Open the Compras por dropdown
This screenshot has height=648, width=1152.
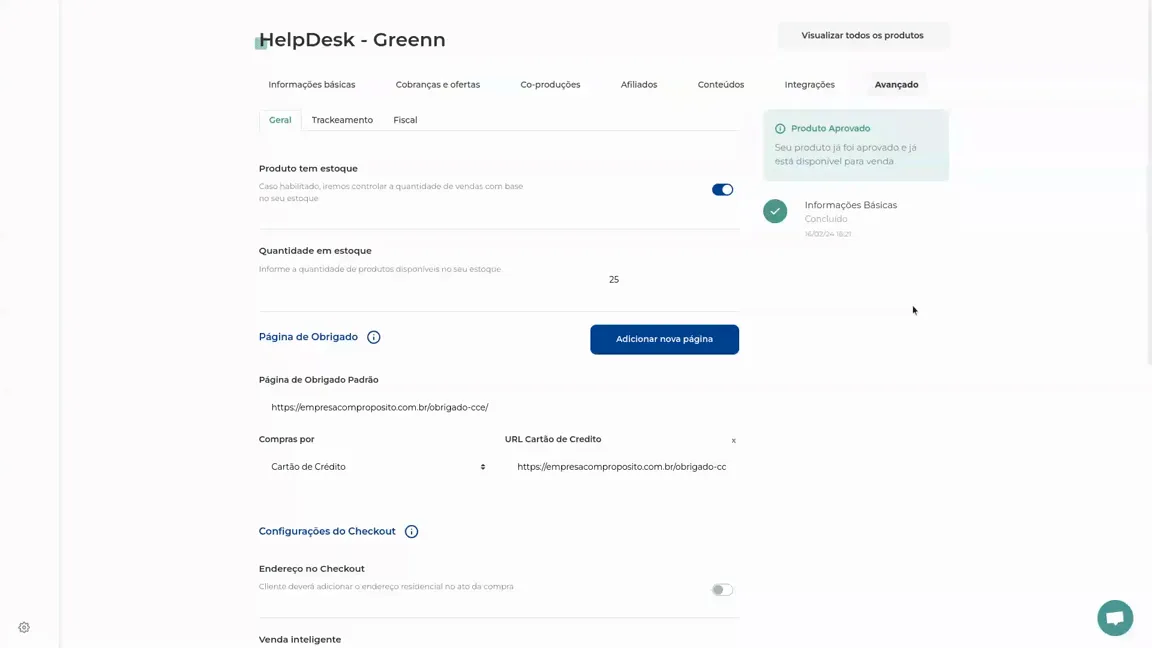click(x=378, y=467)
